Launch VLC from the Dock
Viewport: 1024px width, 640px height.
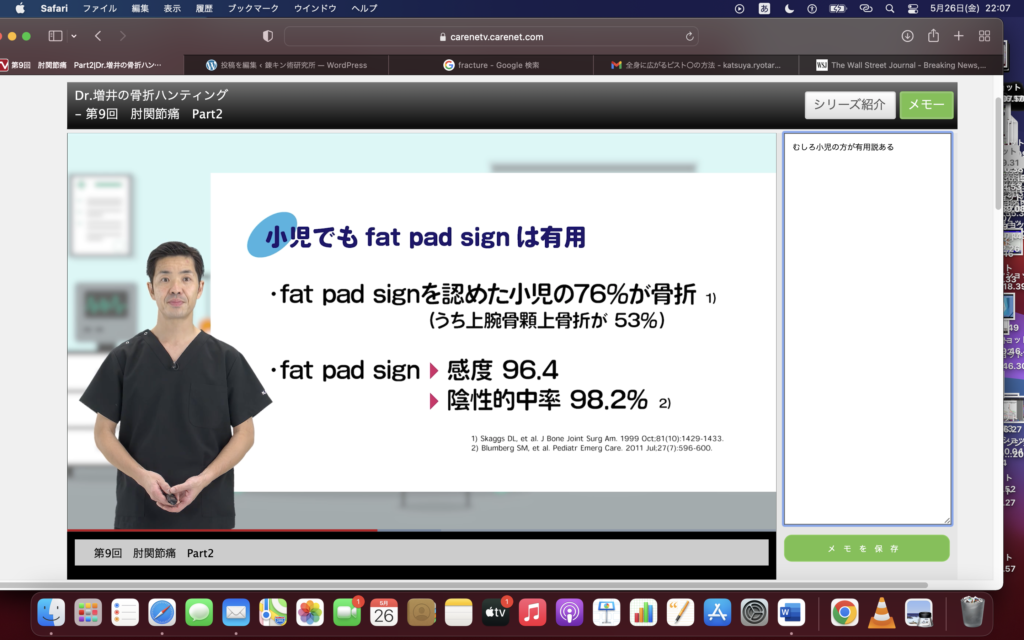[881, 612]
